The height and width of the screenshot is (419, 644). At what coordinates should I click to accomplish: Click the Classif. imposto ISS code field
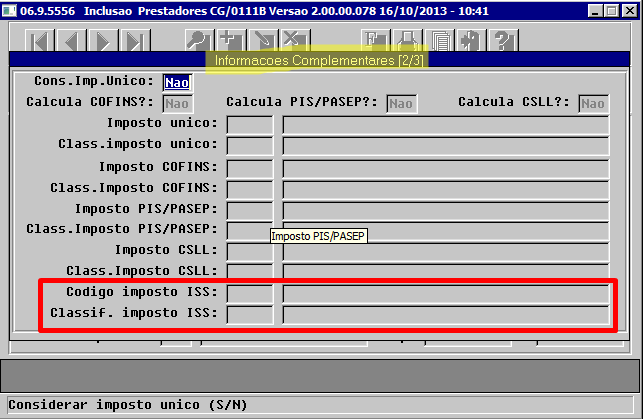[x=250, y=315]
